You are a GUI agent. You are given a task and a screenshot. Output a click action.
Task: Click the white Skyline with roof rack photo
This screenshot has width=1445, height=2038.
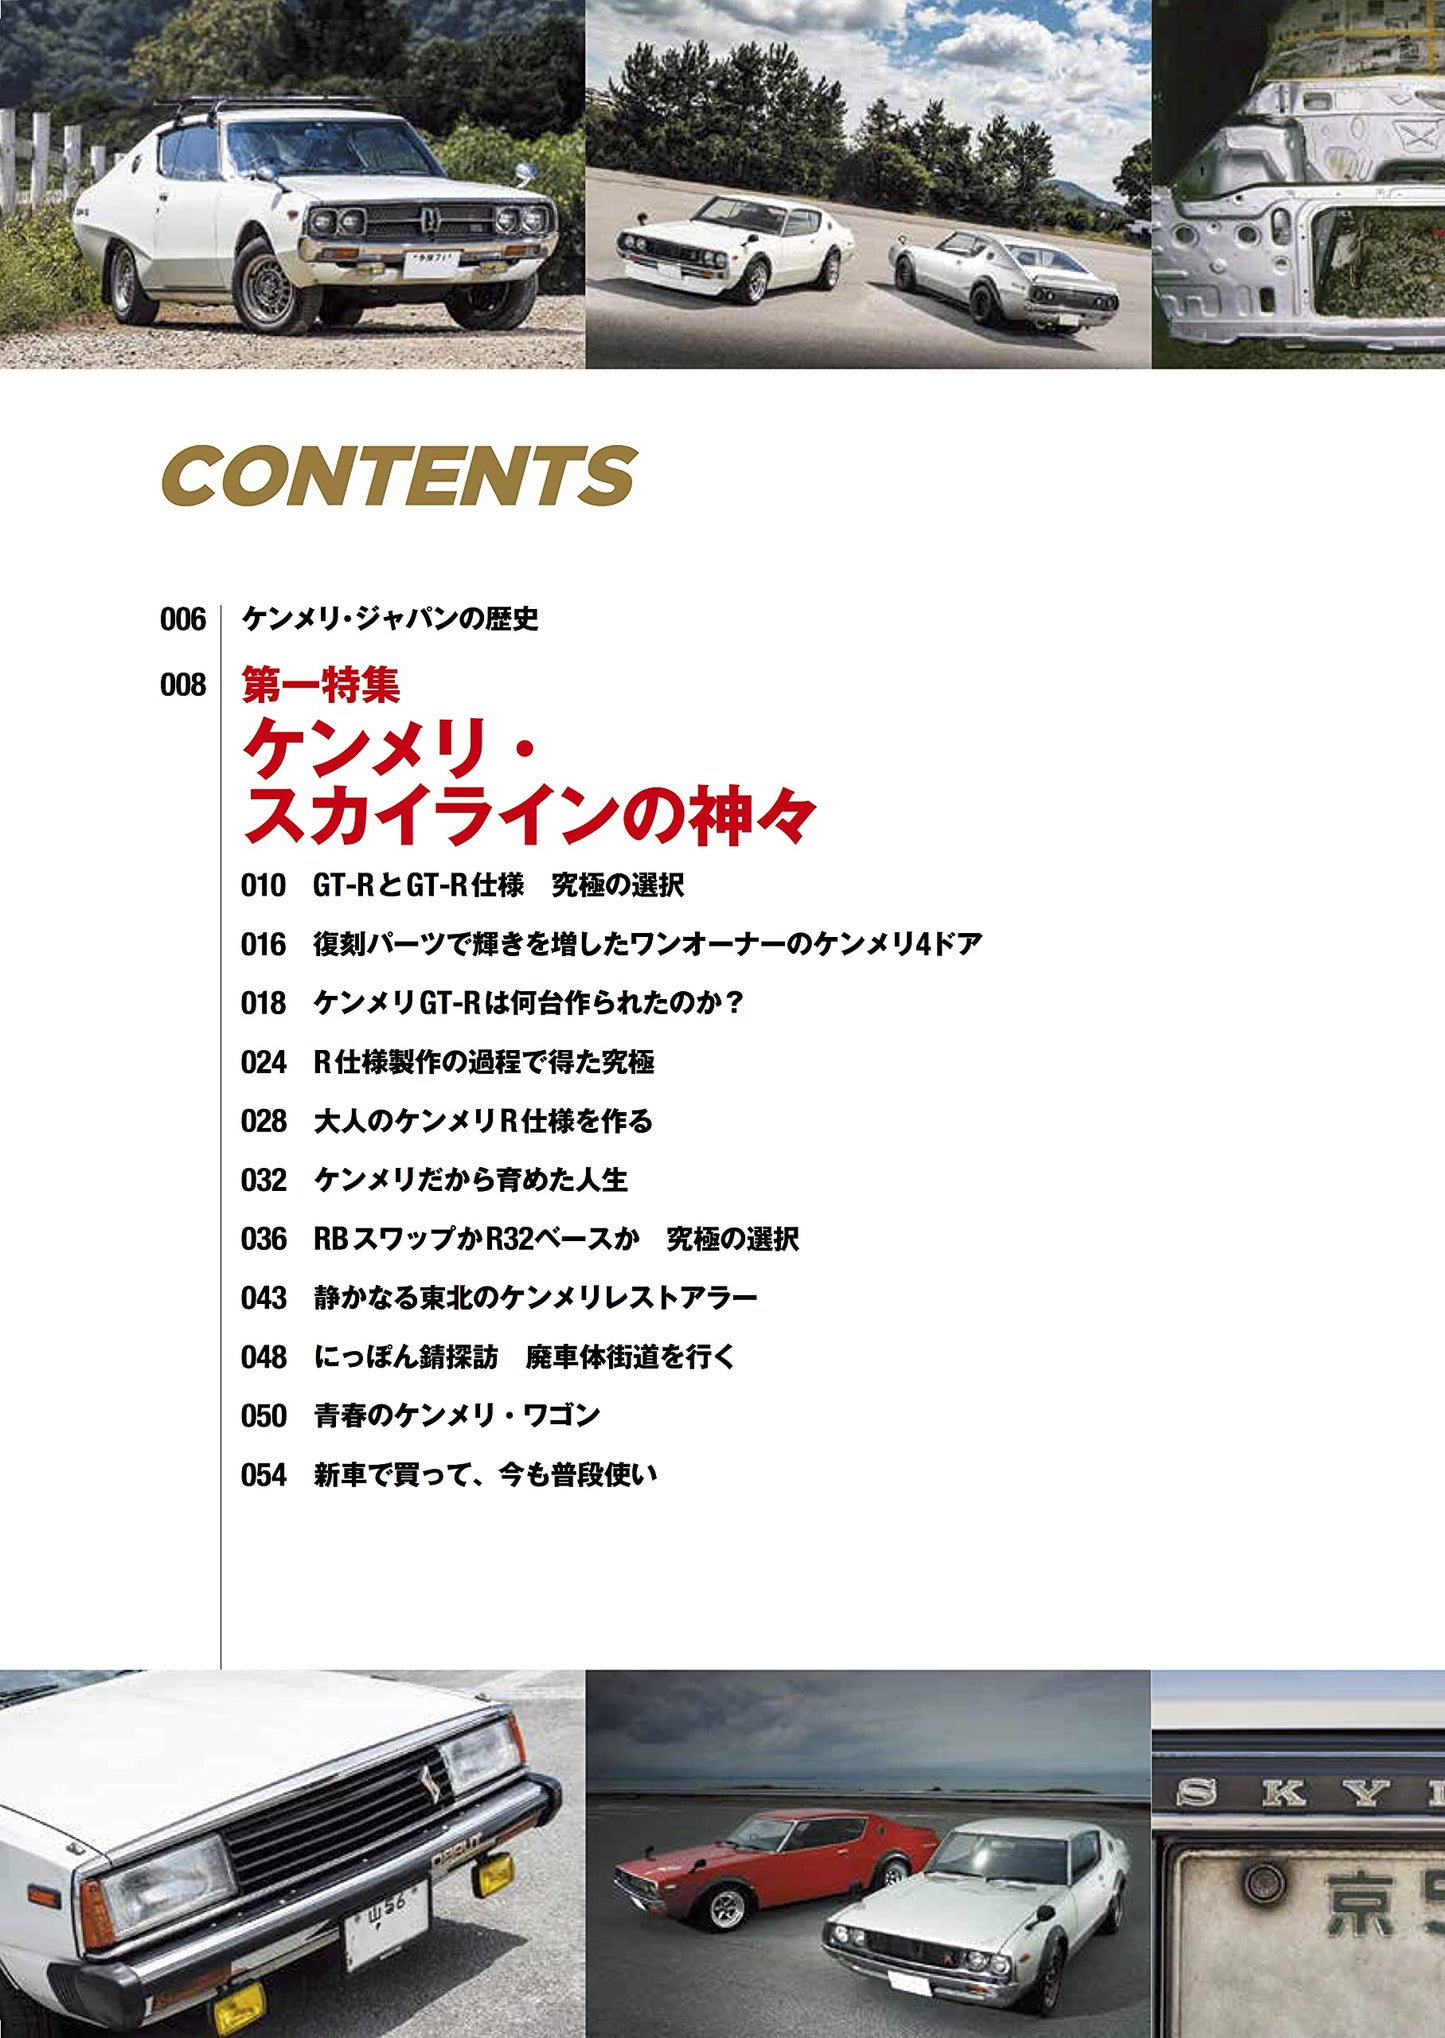coord(292,184)
